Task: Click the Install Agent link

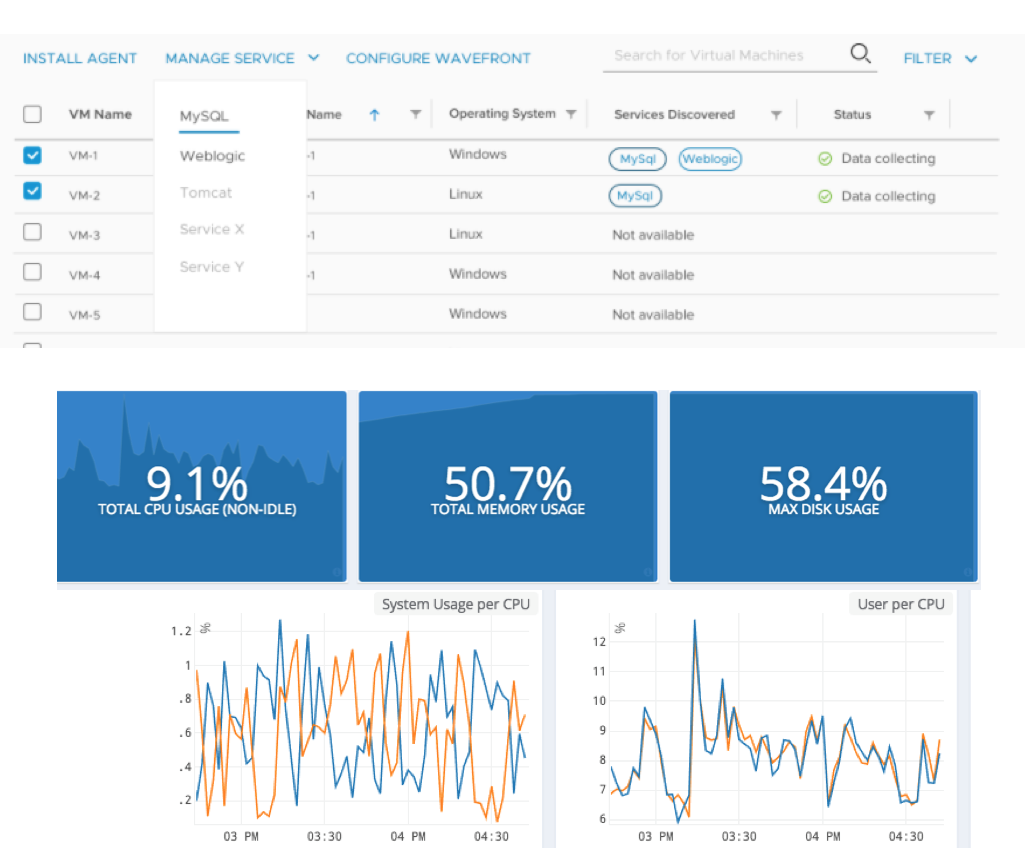Action: [x=80, y=58]
